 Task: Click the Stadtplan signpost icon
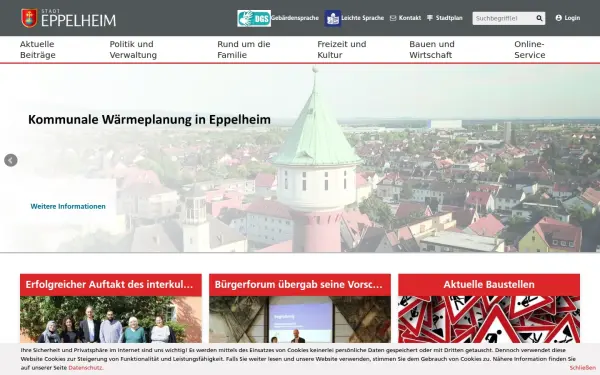[430, 18]
